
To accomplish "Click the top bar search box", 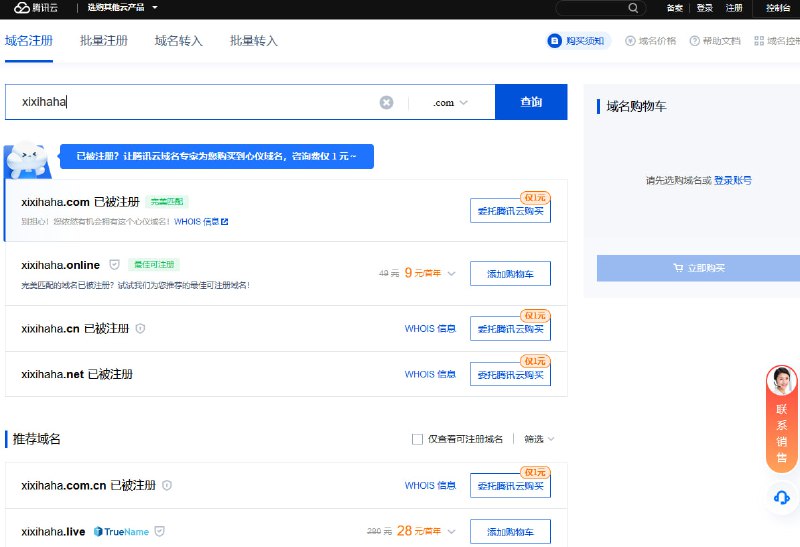I will (x=601, y=8).
